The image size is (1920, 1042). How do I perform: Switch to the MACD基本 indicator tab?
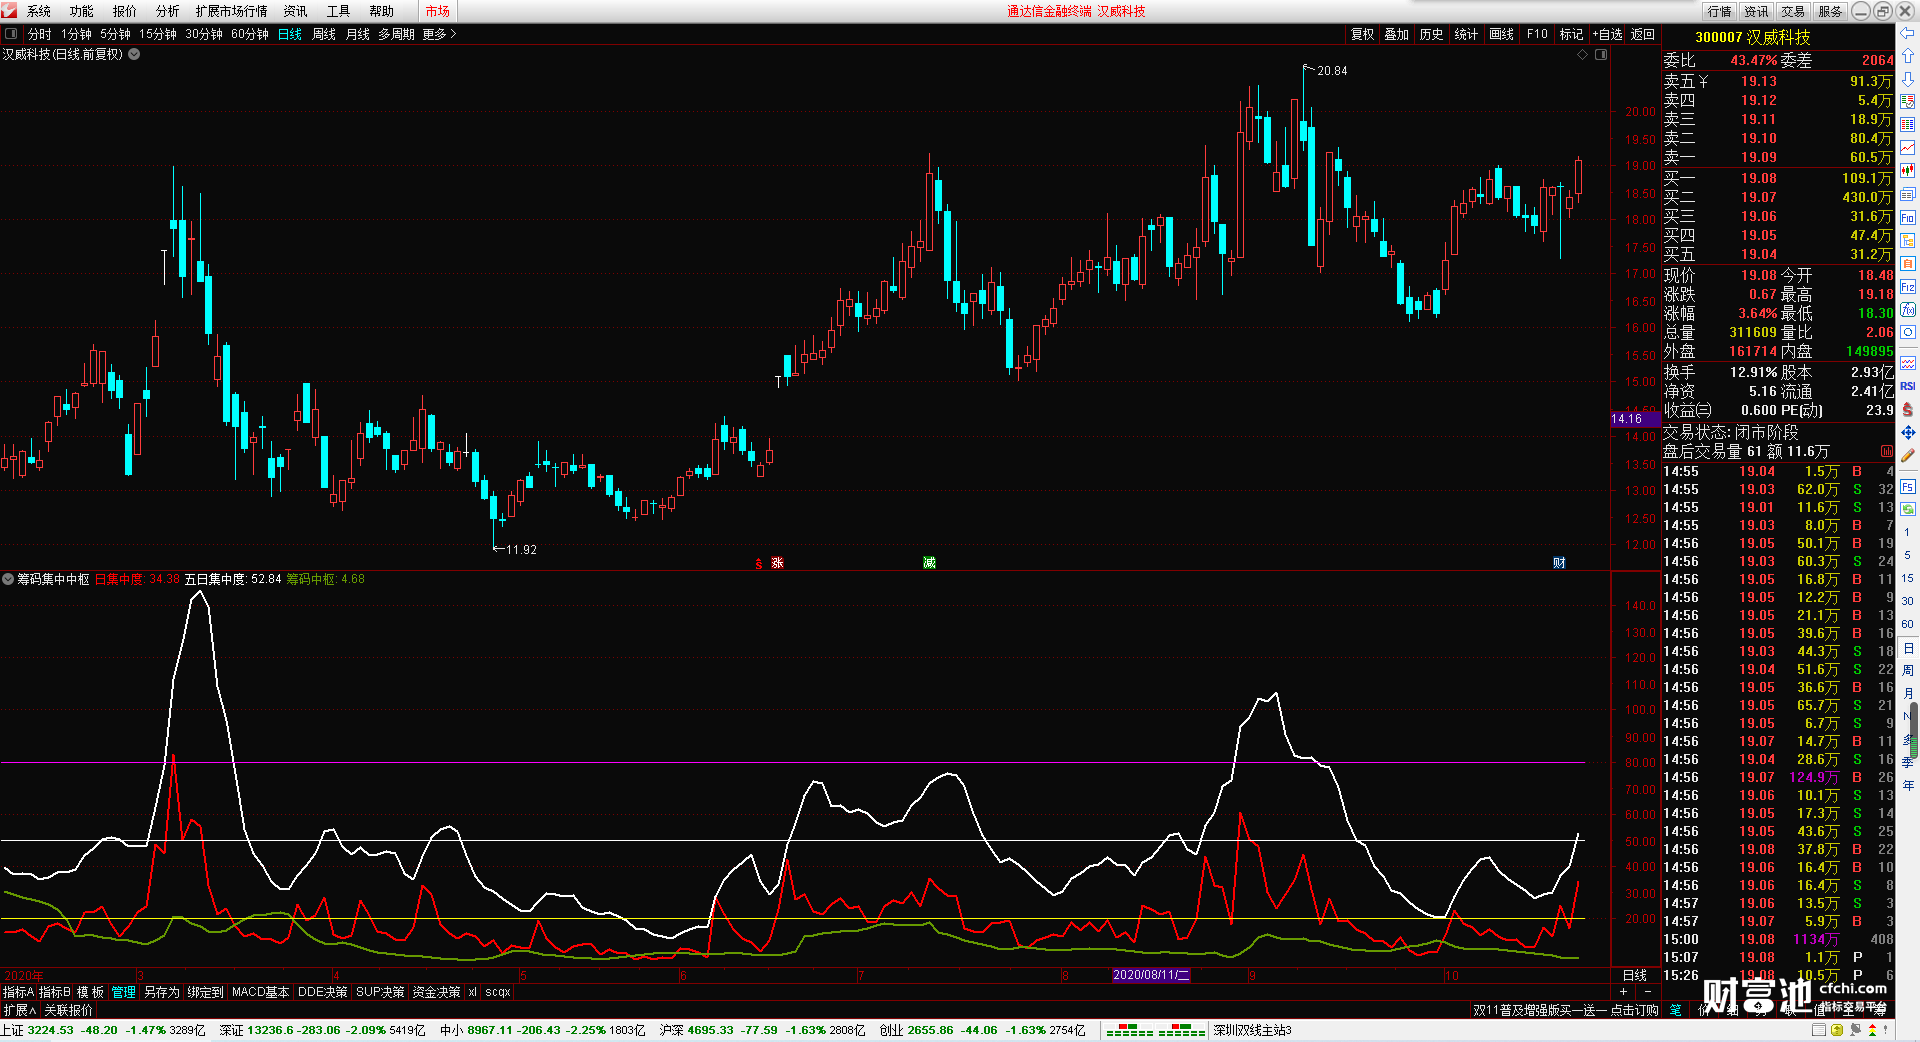click(x=260, y=992)
